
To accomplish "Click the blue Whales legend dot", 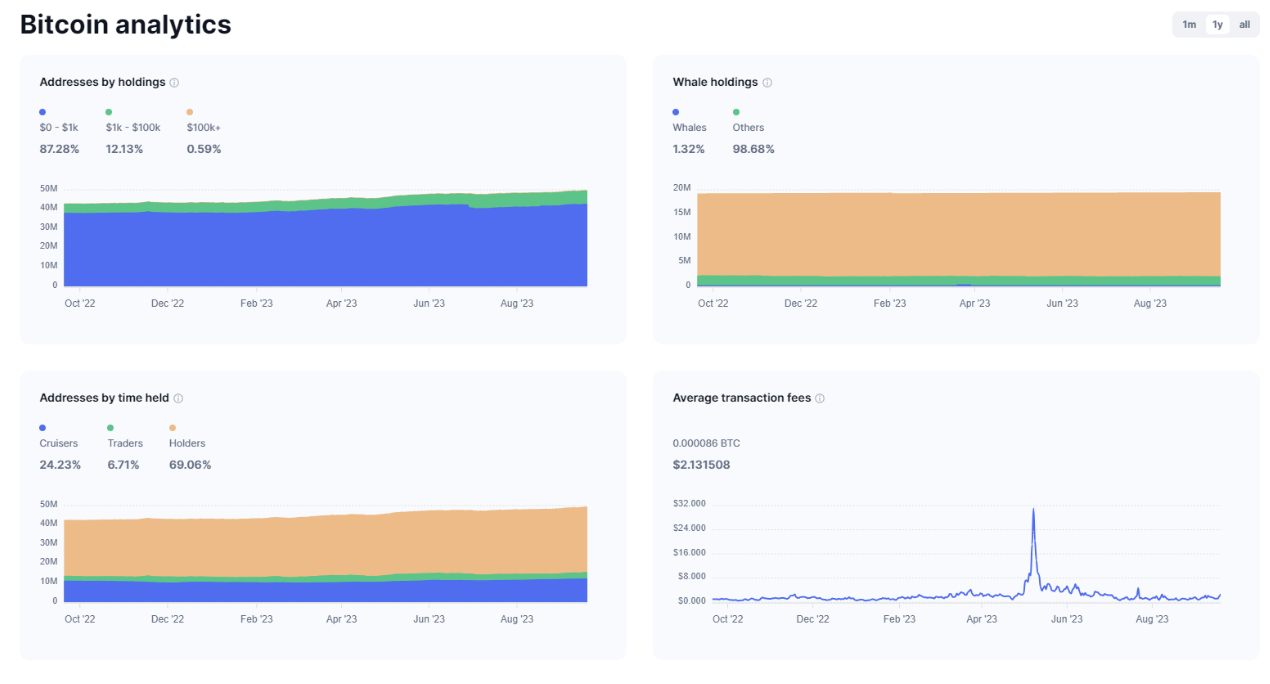I will (676, 112).
